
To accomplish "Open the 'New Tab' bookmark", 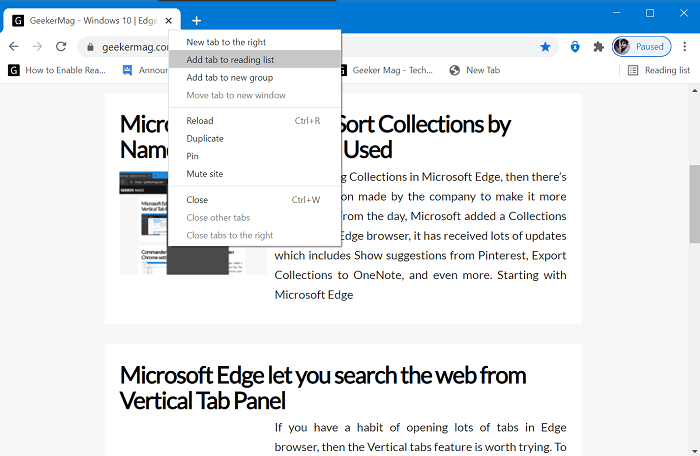I will [475, 70].
